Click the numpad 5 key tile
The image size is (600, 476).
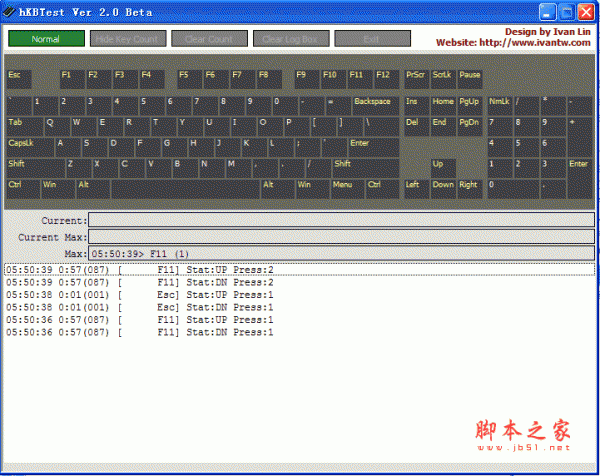pyautogui.click(x=527, y=148)
